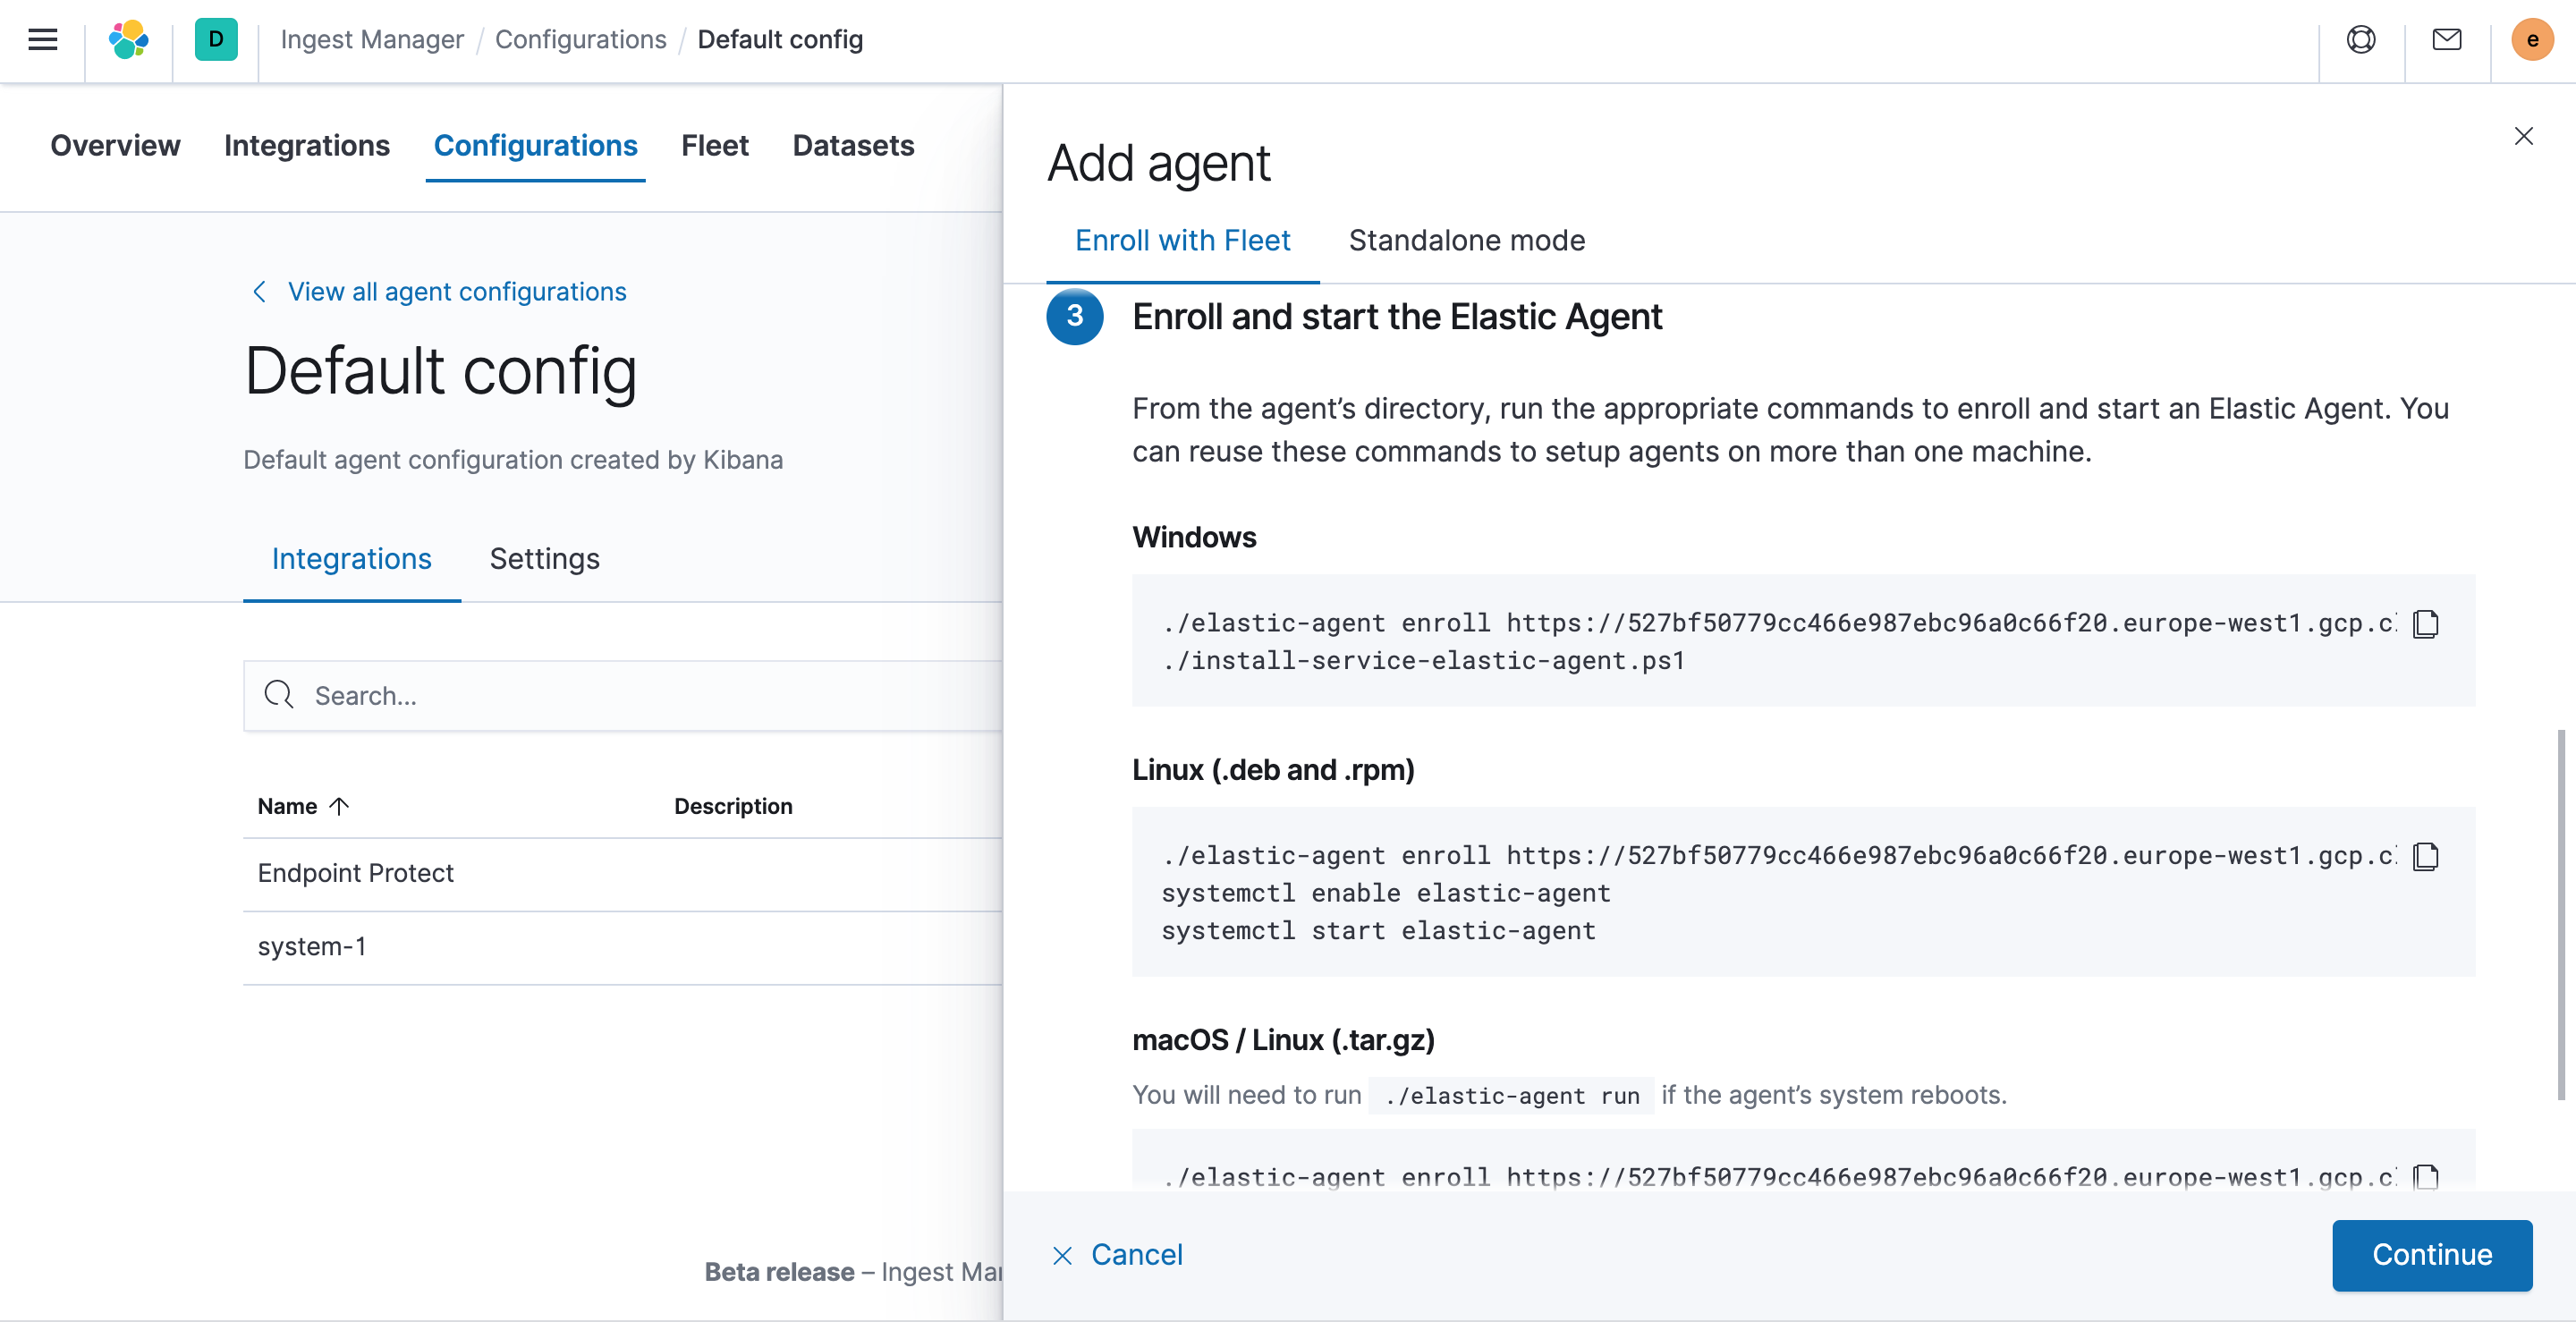This screenshot has width=2576, height=1322.
Task: Open the Kibana help menu icon
Action: pos(2360,40)
